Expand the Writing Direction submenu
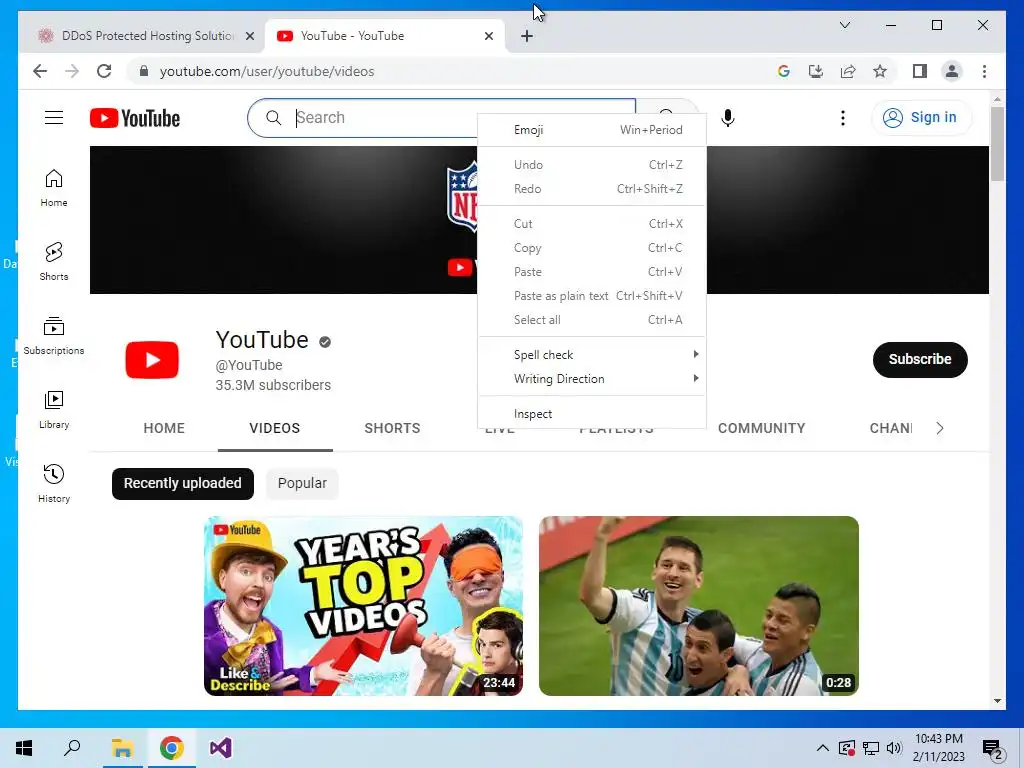Screen dimensions: 1024x768 pos(592,379)
